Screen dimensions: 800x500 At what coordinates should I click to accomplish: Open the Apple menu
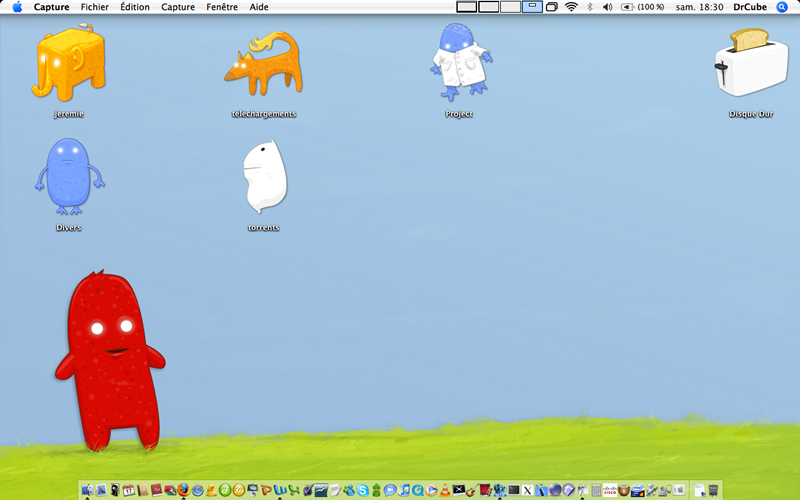pyautogui.click(x=17, y=7)
